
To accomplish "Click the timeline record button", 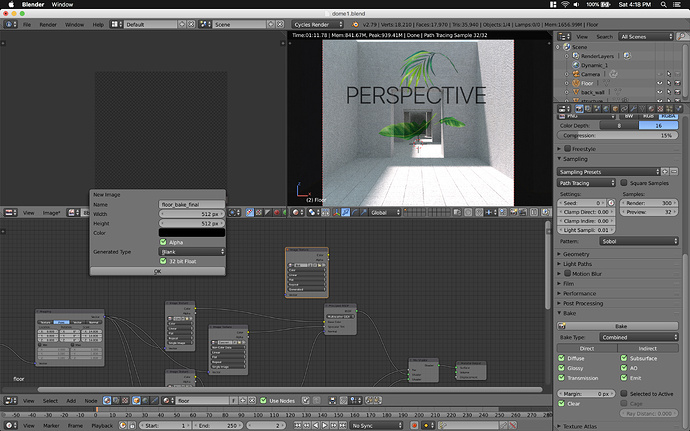I will point(414,425).
